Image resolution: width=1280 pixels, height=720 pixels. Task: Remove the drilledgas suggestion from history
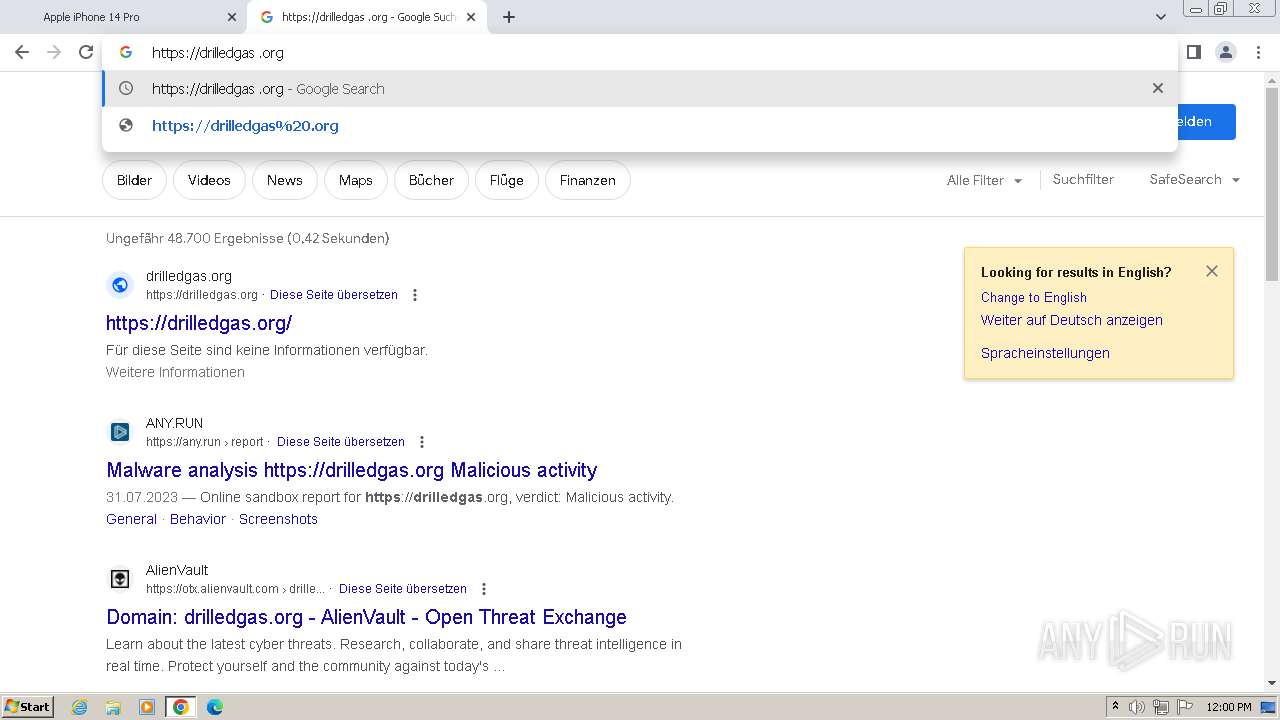(1157, 88)
